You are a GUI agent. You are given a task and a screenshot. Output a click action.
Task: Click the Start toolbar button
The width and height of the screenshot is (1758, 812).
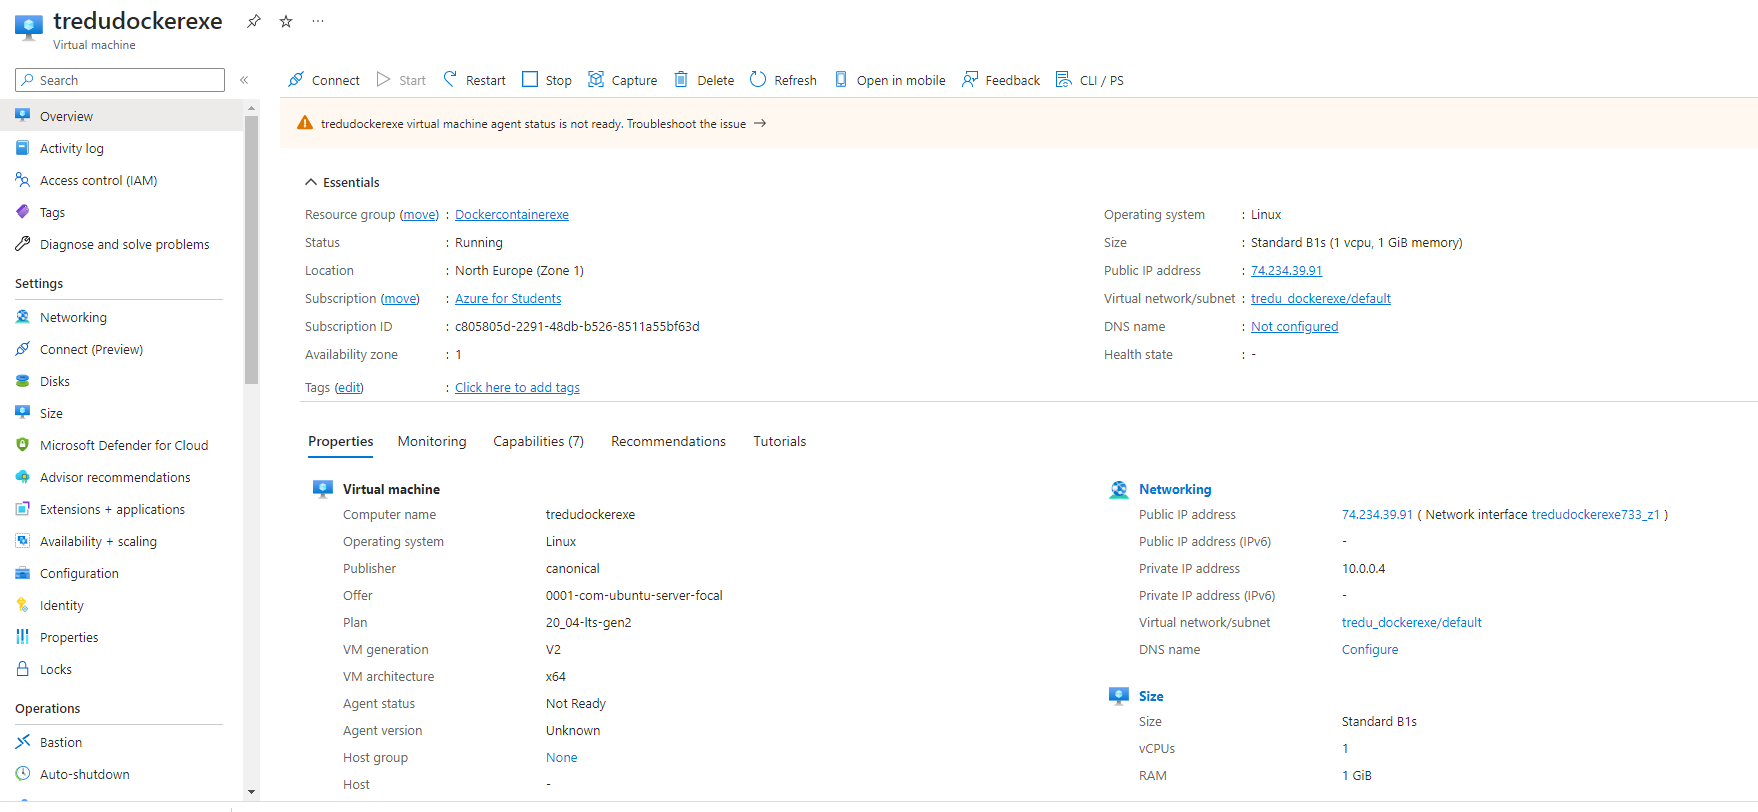pyautogui.click(x=401, y=80)
